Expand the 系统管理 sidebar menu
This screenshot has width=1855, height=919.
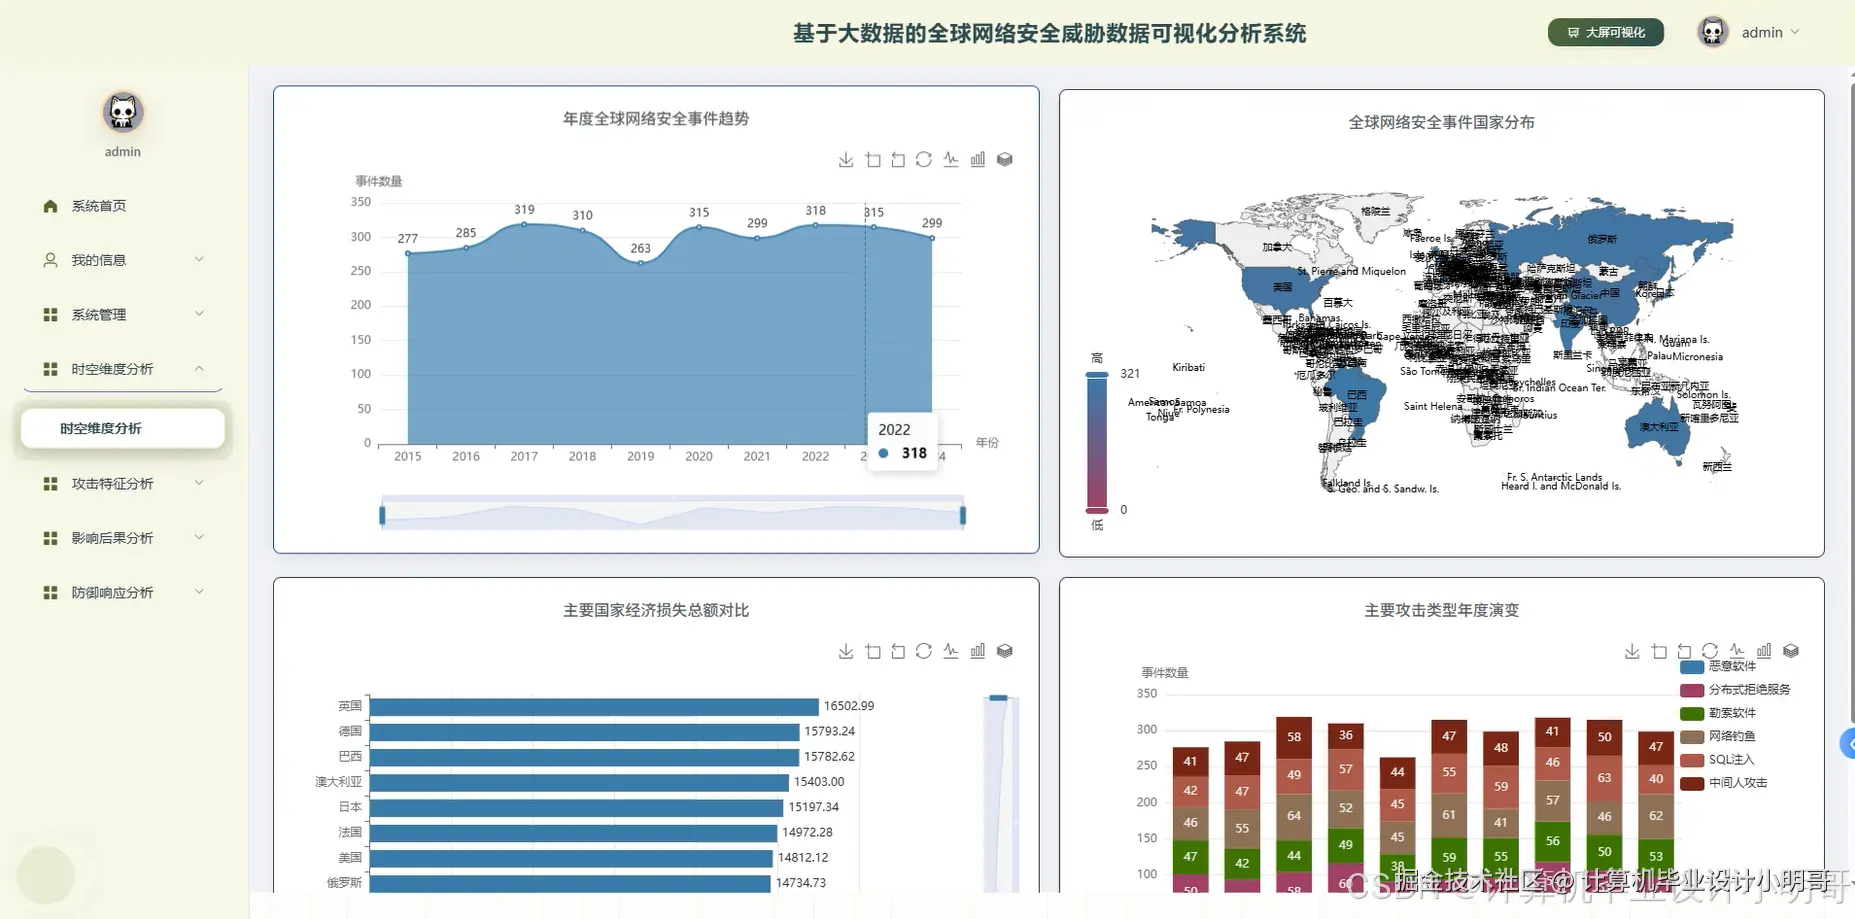[123, 315]
